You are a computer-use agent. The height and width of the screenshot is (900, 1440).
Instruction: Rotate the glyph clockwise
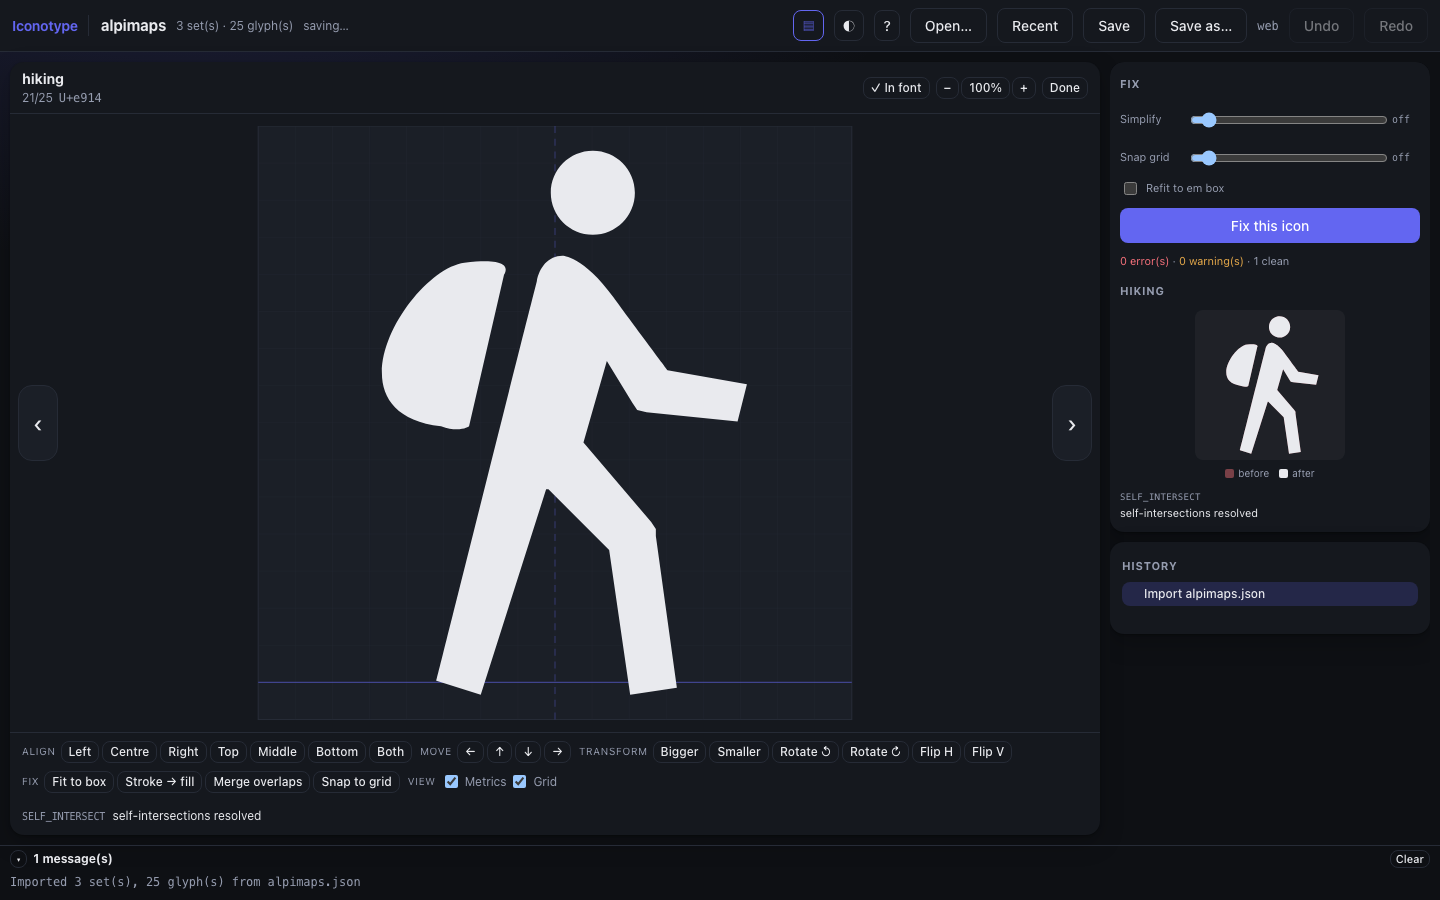[x=875, y=752]
